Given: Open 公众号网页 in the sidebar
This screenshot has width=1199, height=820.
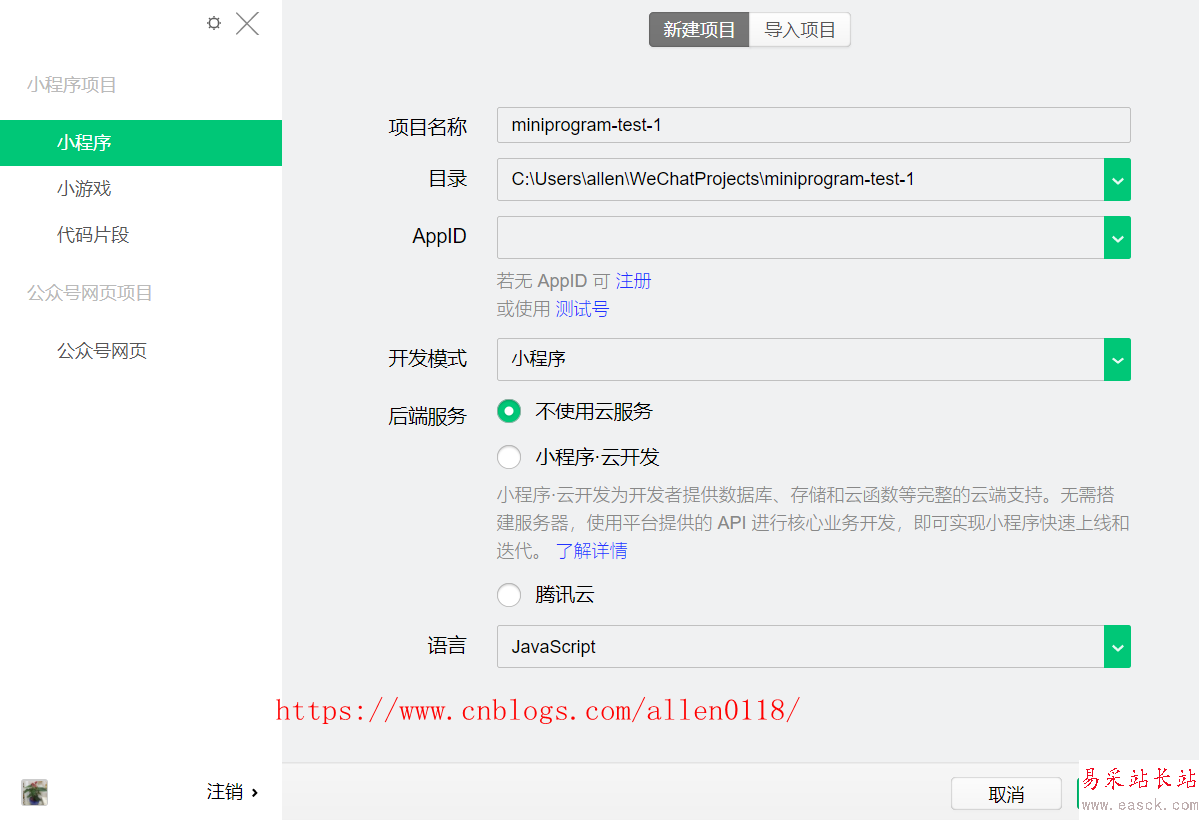Looking at the screenshot, I should tap(102, 351).
